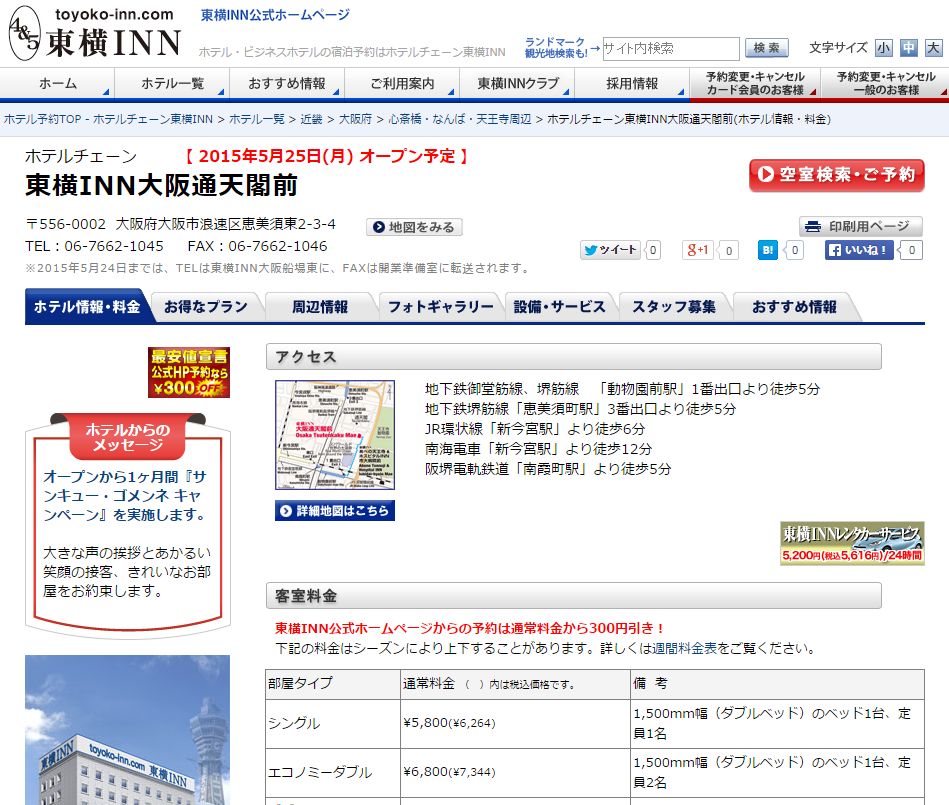Click the 詳細地図はこちら button

click(335, 511)
